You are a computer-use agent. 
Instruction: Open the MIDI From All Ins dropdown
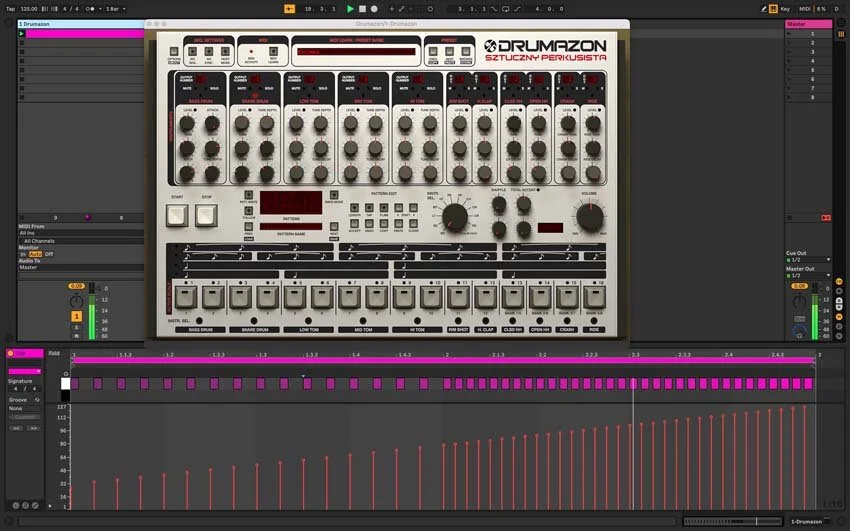[x=81, y=233]
